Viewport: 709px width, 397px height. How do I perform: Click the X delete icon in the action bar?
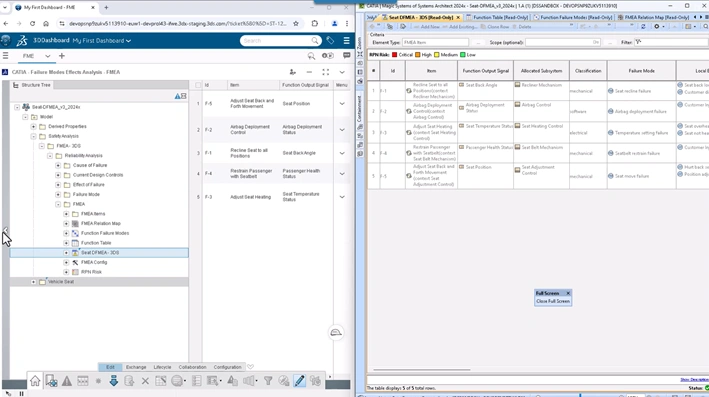click(145, 381)
